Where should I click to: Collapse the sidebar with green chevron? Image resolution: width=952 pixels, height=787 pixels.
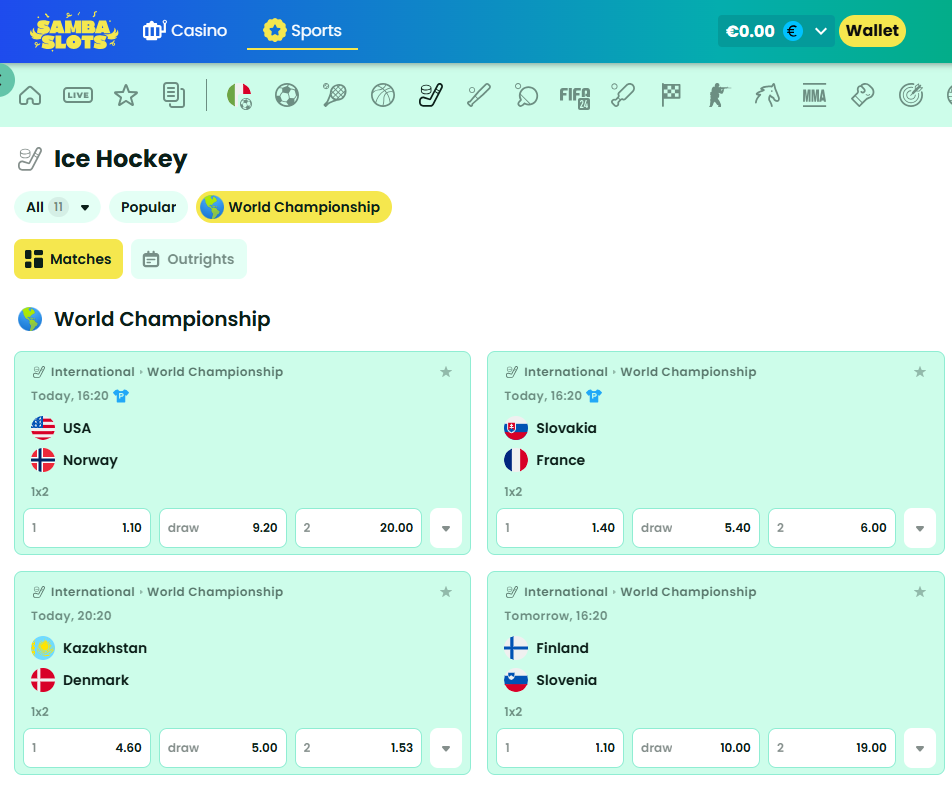tap(5, 80)
